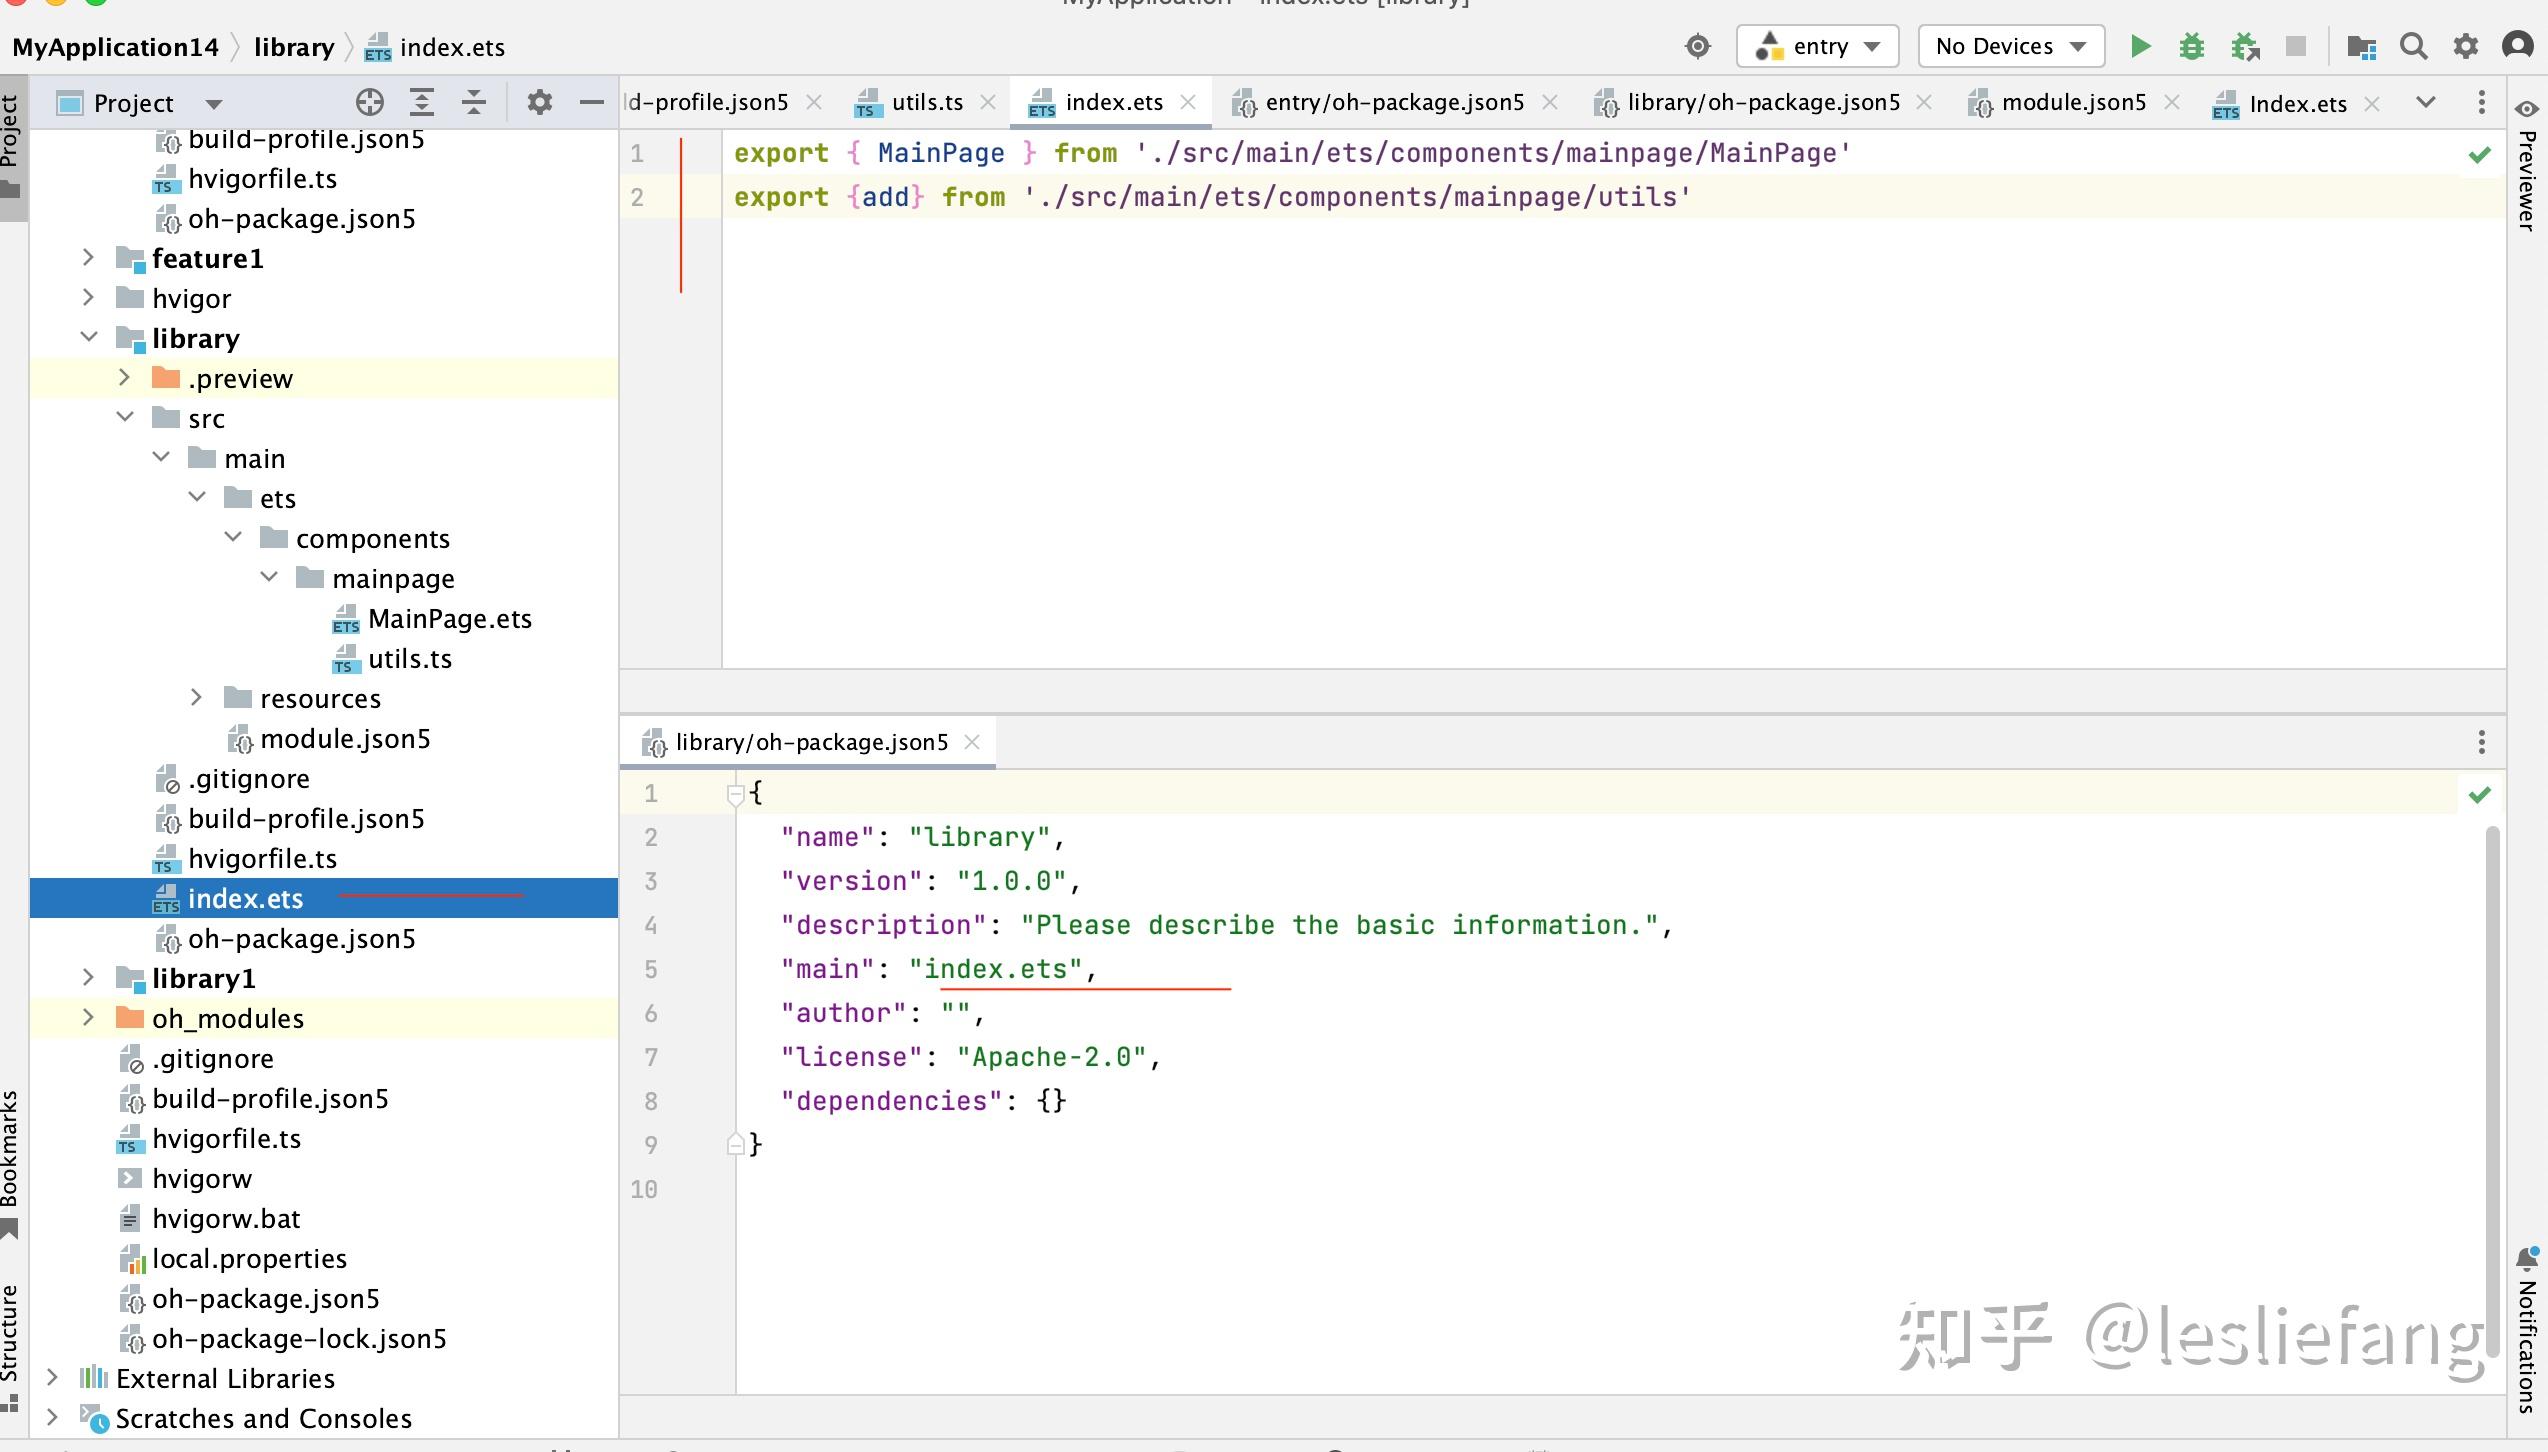Click the locate-opened-file target icon in Project panel
2548x1452 pixels.
tap(370, 103)
